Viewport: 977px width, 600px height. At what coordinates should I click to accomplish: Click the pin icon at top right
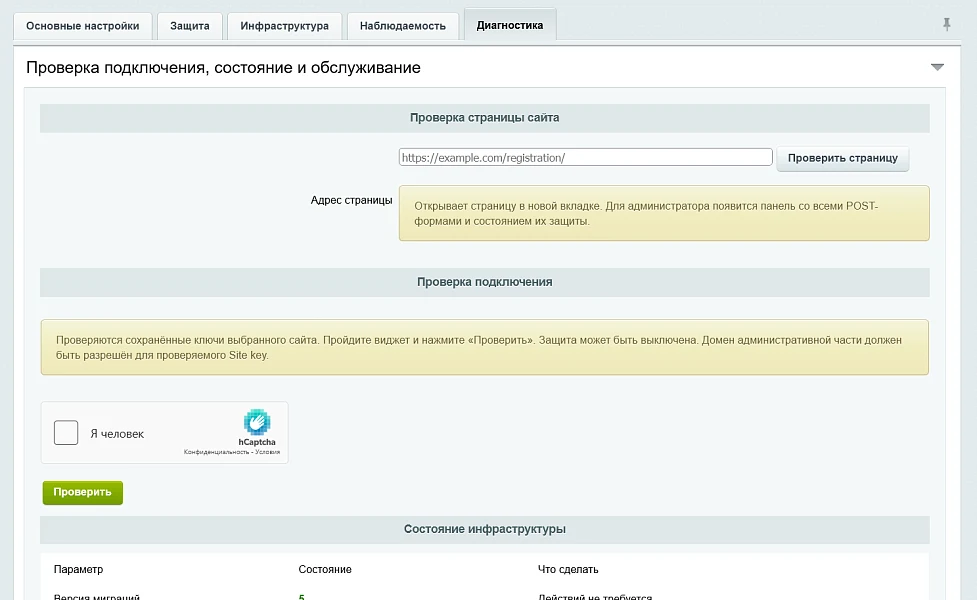click(946, 24)
